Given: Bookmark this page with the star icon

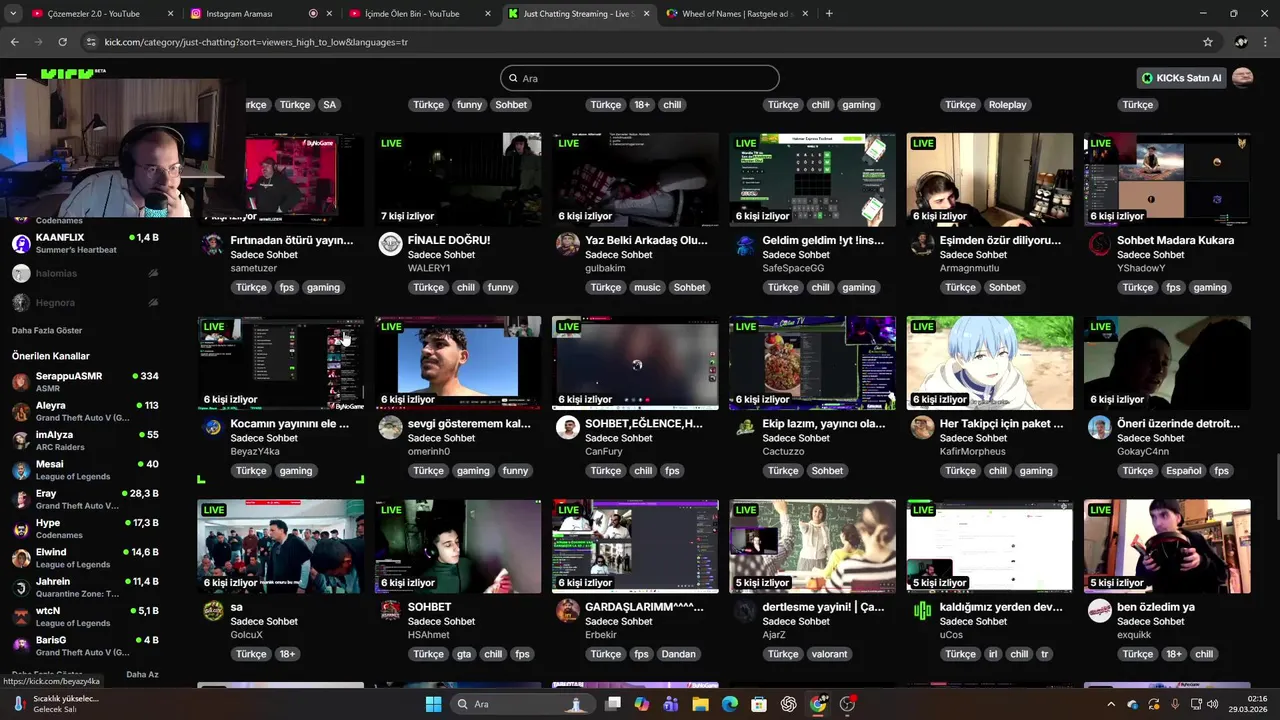Looking at the screenshot, I should [1208, 42].
